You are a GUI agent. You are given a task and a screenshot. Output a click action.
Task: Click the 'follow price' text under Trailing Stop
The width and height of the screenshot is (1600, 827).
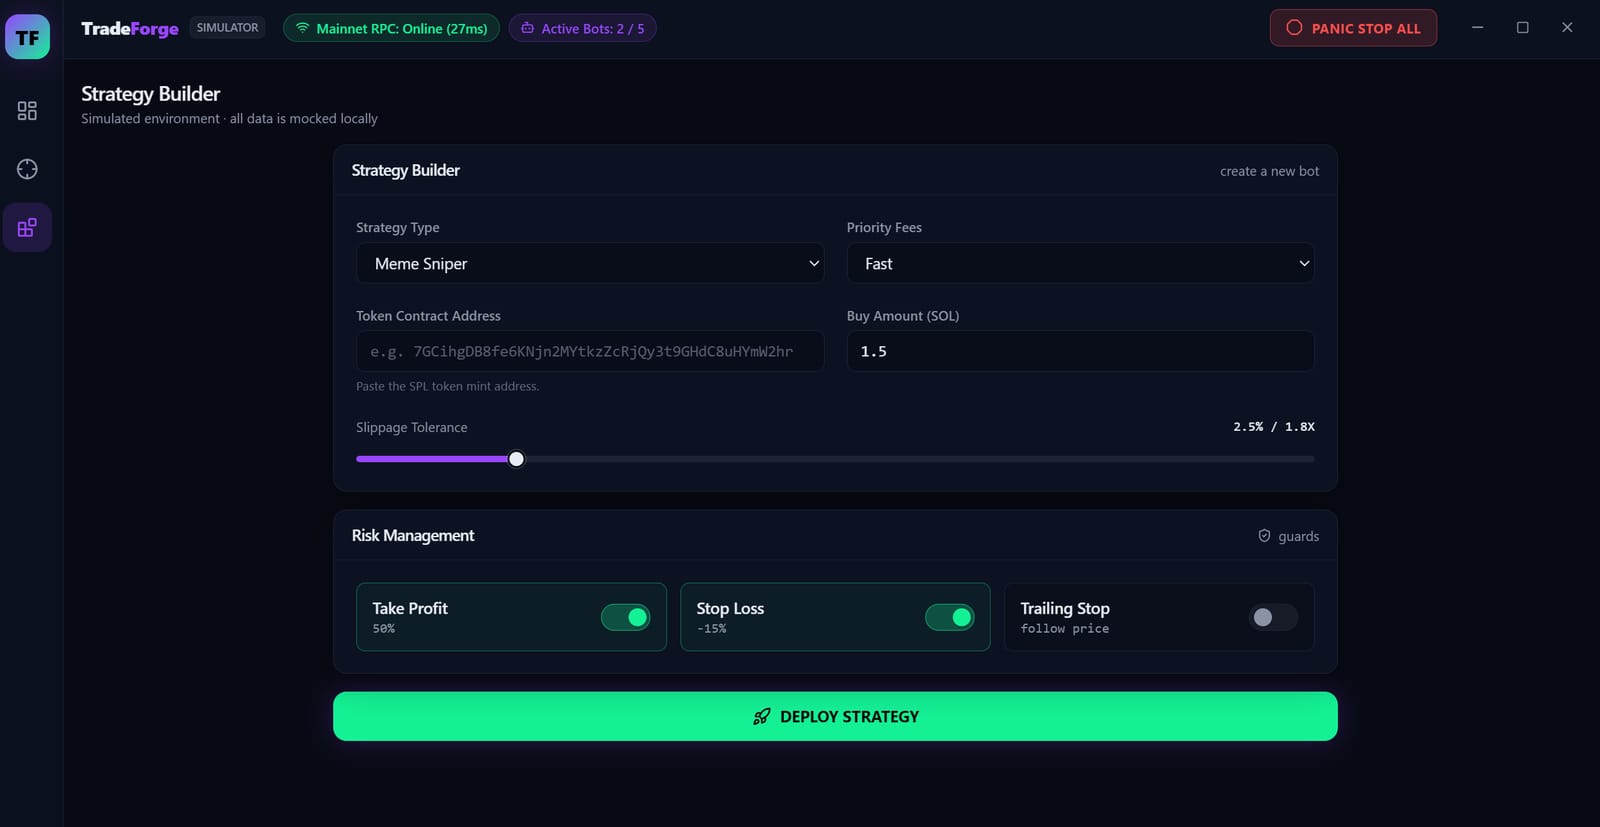(1064, 629)
